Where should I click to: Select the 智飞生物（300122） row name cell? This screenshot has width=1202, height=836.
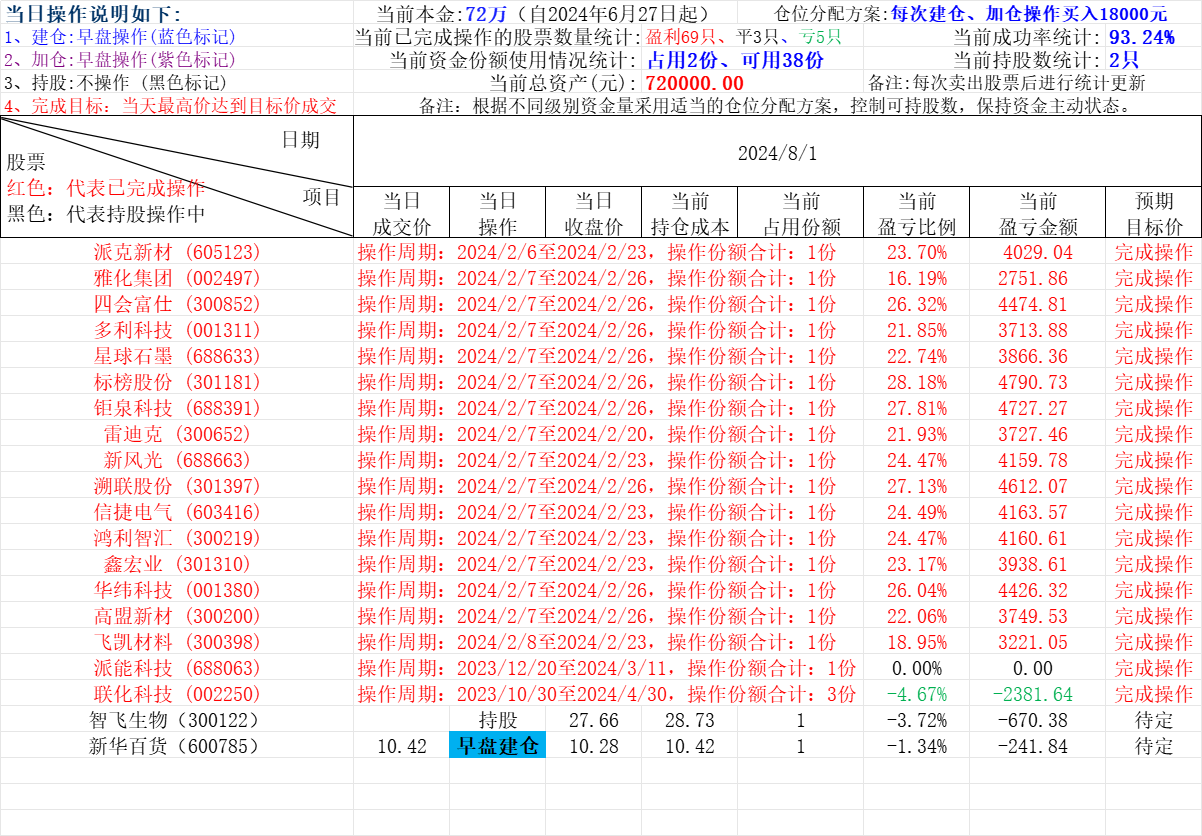click(x=176, y=720)
